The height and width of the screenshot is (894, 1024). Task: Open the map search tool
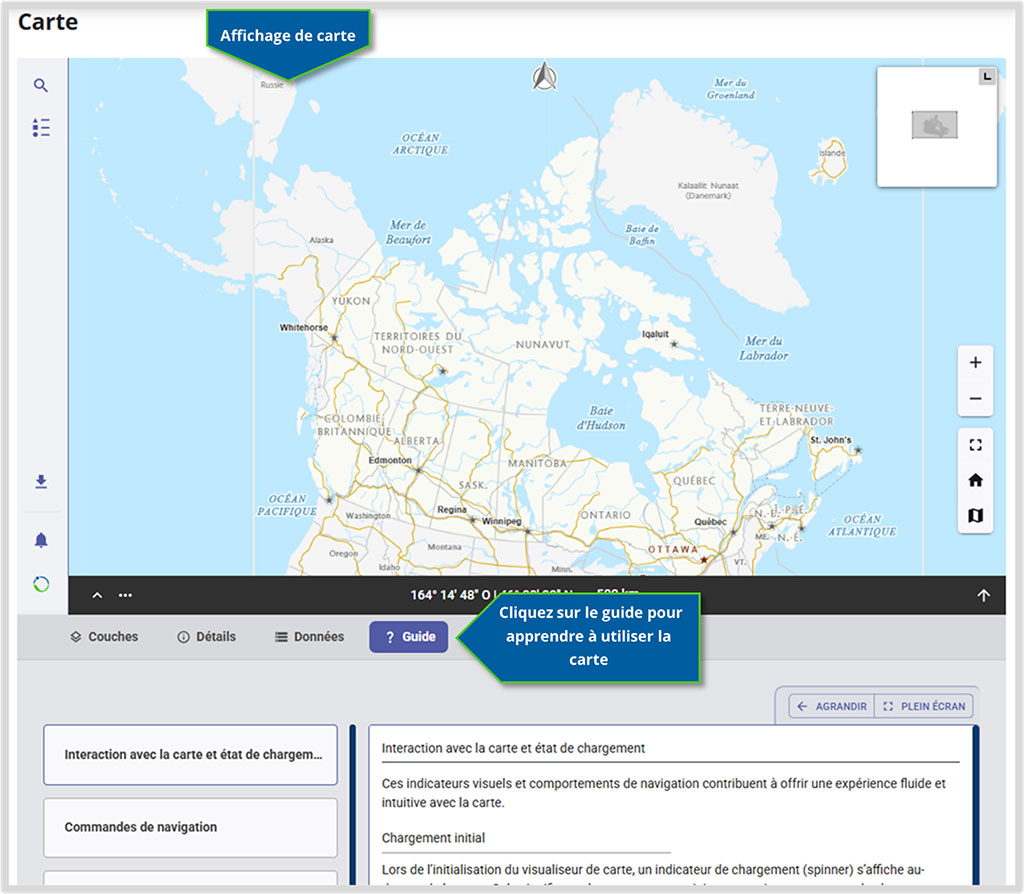point(41,85)
